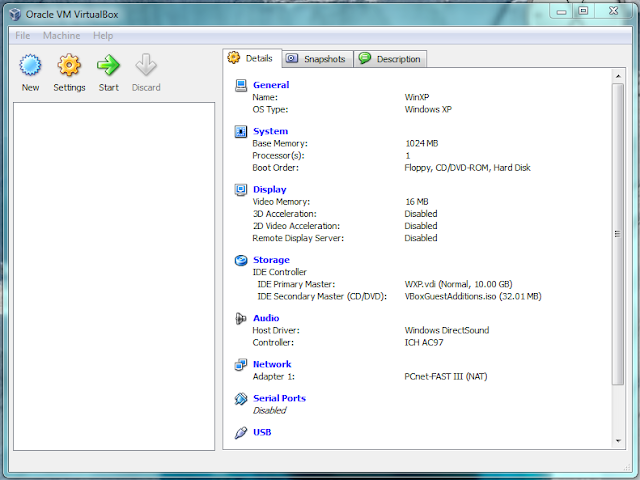Switch to the Details tab
The width and height of the screenshot is (640, 480).
252,58
